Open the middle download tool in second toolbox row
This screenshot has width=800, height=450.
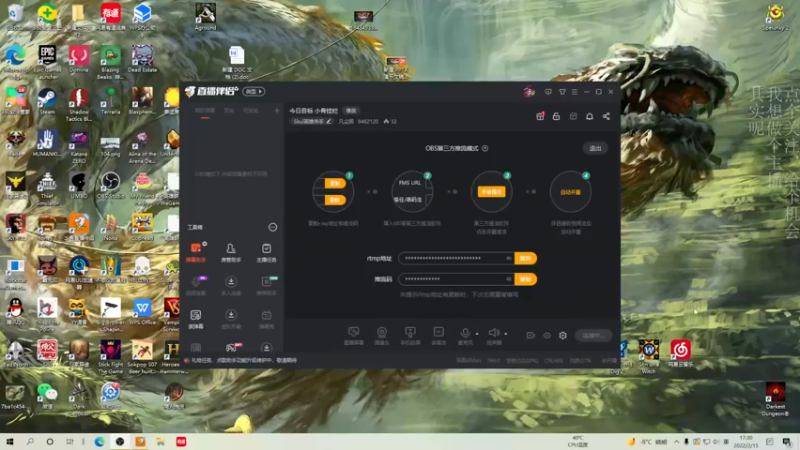[231, 285]
